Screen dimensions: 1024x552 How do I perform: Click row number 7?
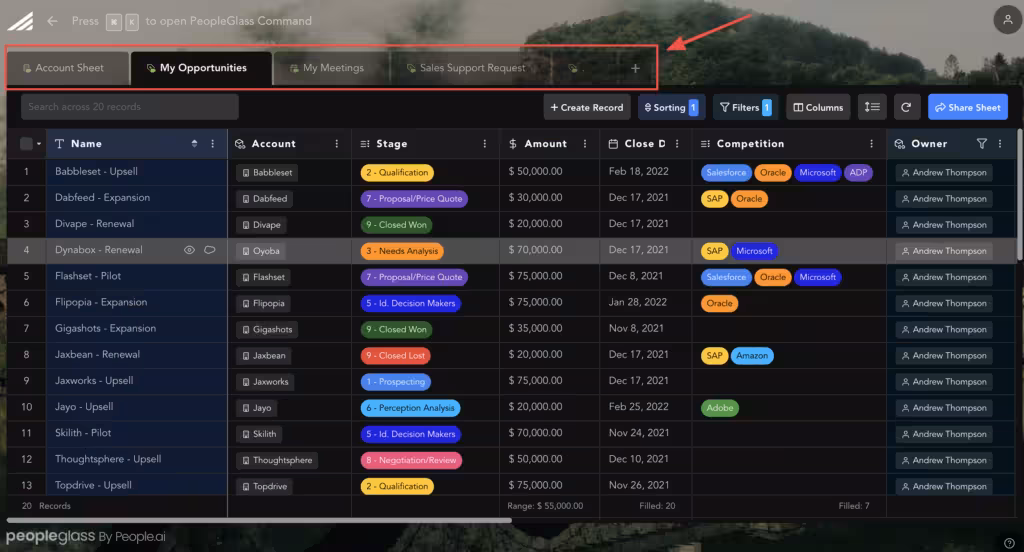click(26, 328)
